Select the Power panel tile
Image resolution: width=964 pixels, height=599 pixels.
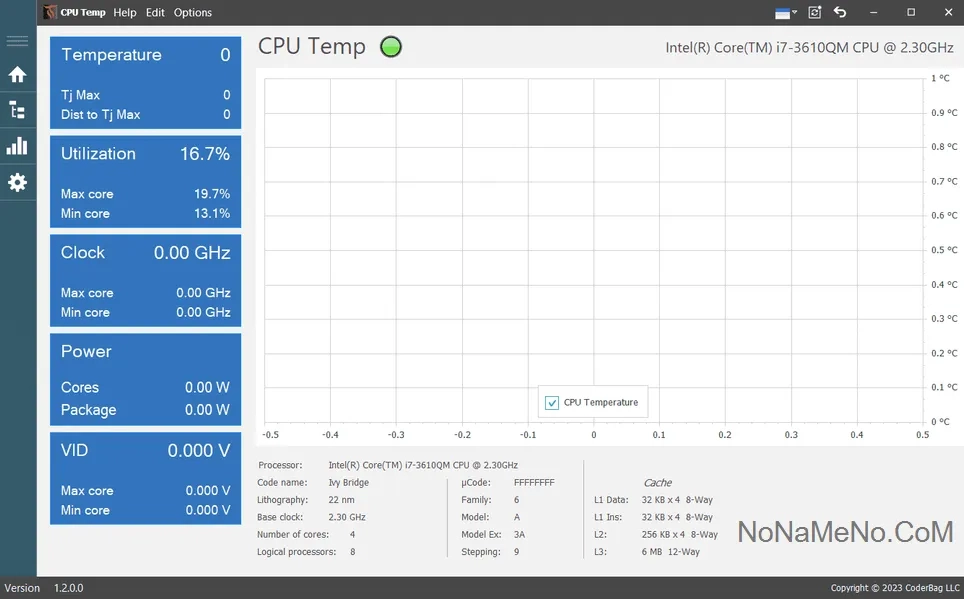click(145, 380)
